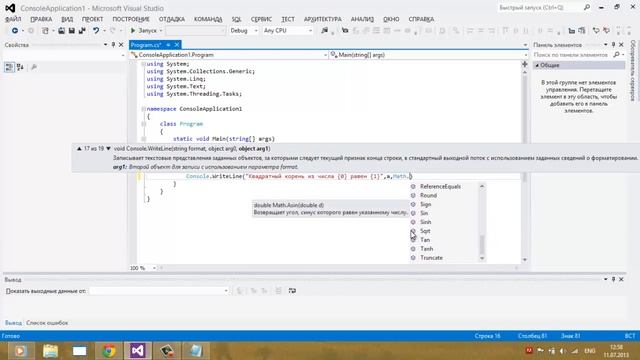The width and height of the screenshot is (640, 360).
Task: Open File Explorer from the Windows taskbar
Action: tap(50, 351)
